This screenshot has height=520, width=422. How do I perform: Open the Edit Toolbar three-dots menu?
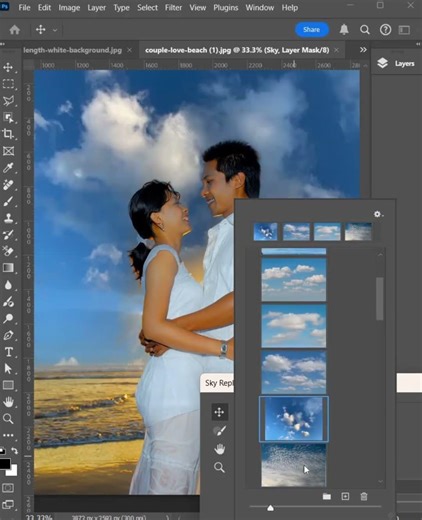click(8, 435)
